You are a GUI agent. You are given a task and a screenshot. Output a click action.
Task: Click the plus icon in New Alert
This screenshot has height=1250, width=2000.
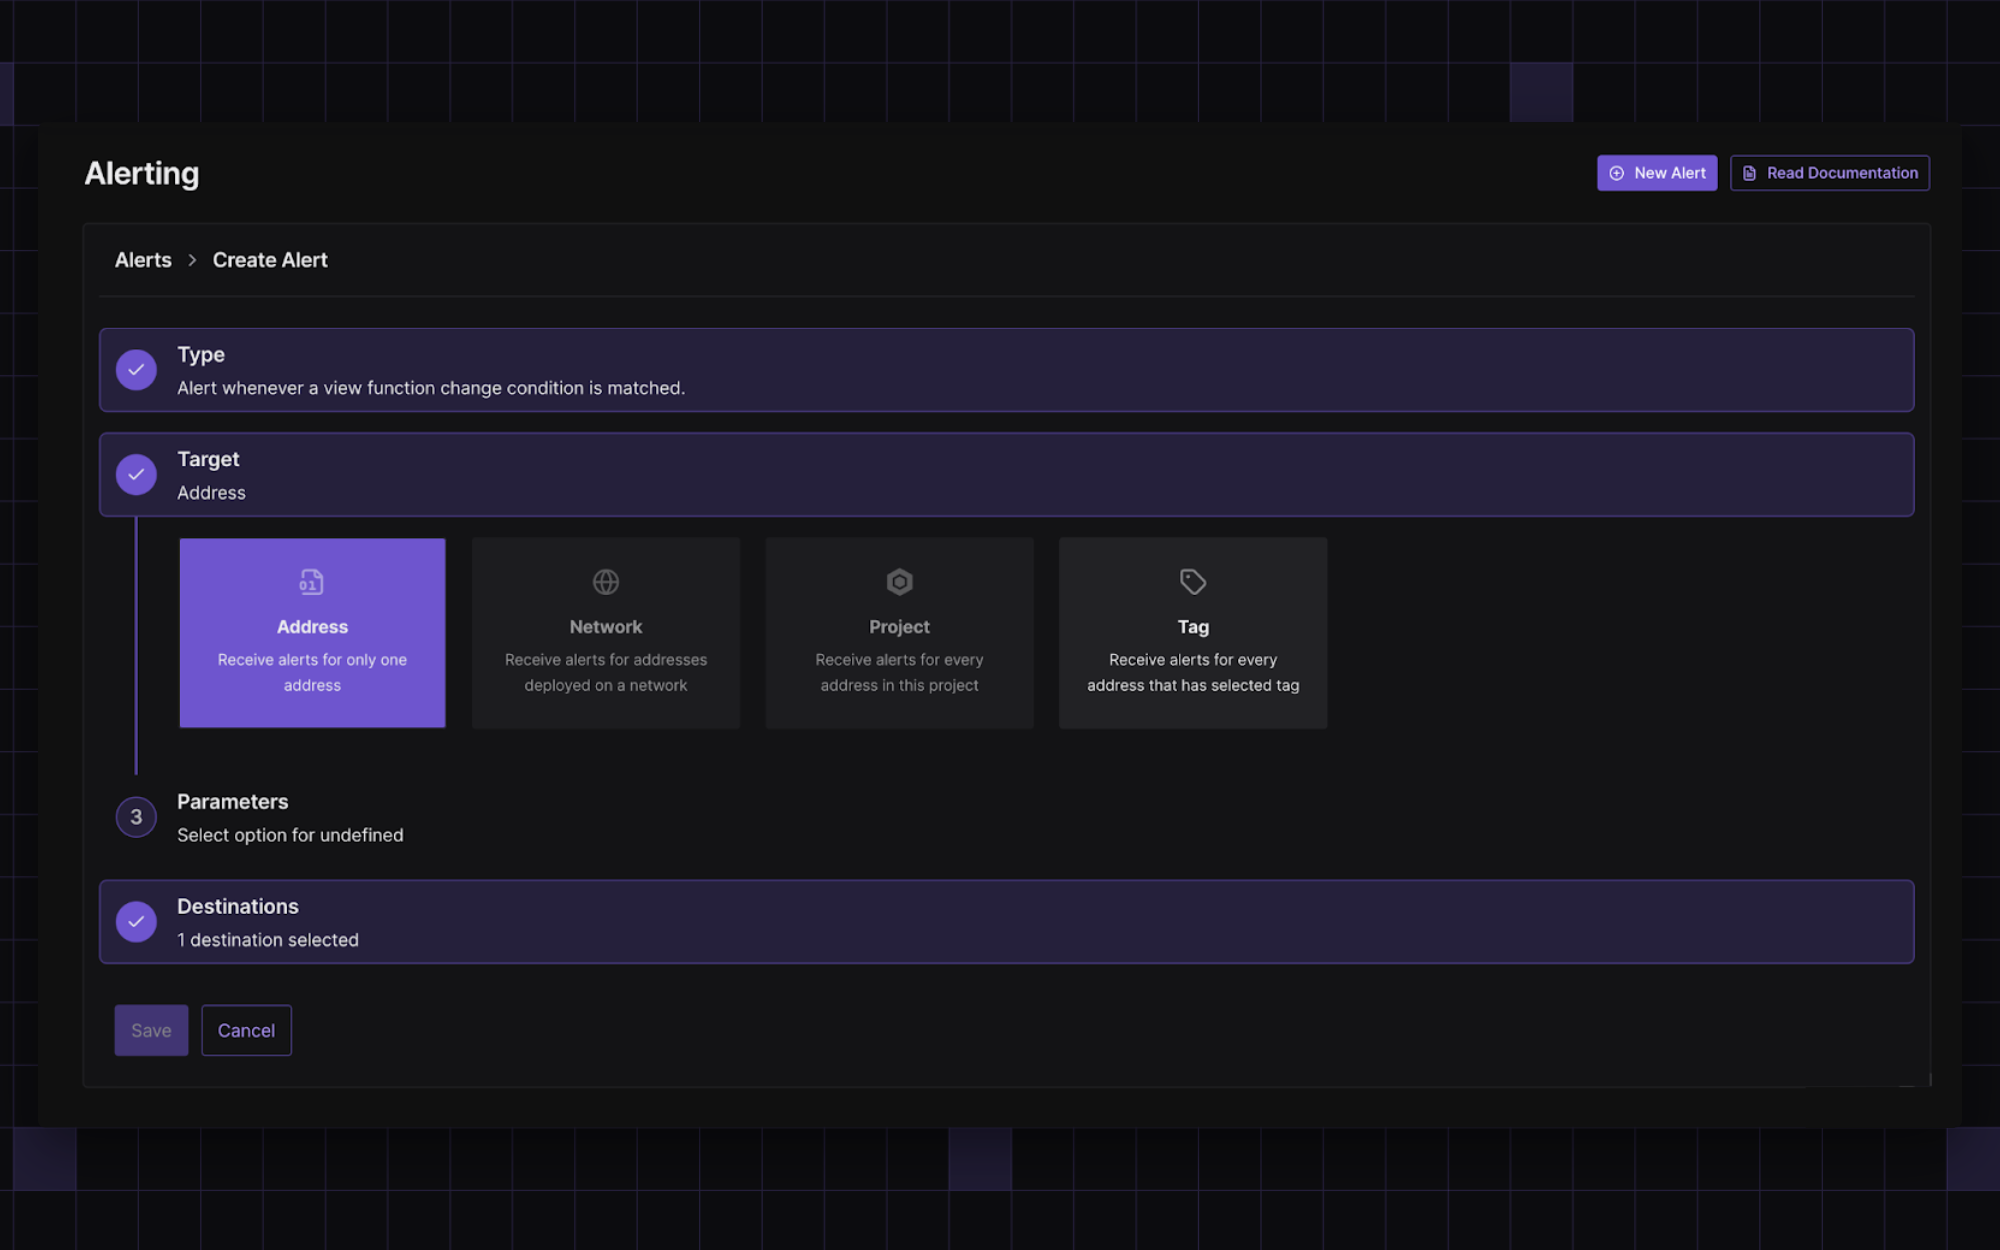coord(1616,173)
